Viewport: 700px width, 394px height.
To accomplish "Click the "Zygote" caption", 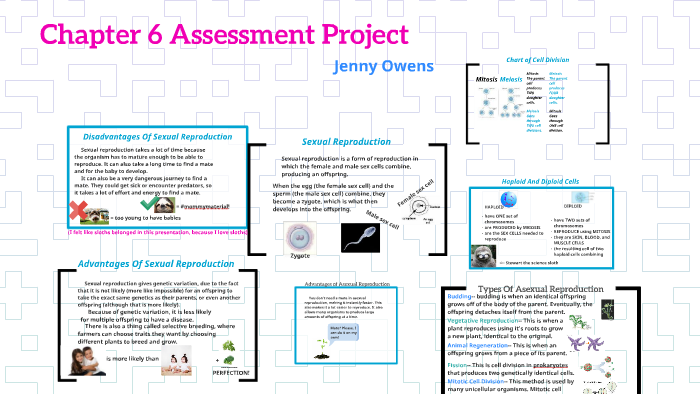I will 300,256.
